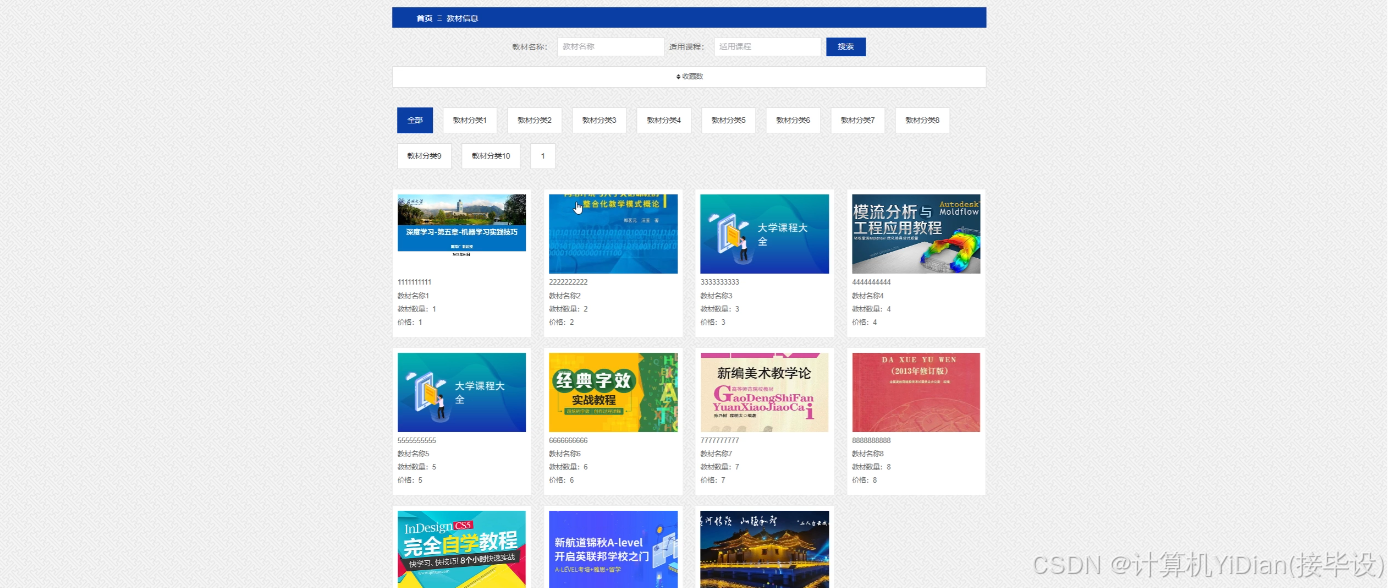This screenshot has height=588, width=1388.
Task: Select the 全部 category tab
Action: point(415,120)
